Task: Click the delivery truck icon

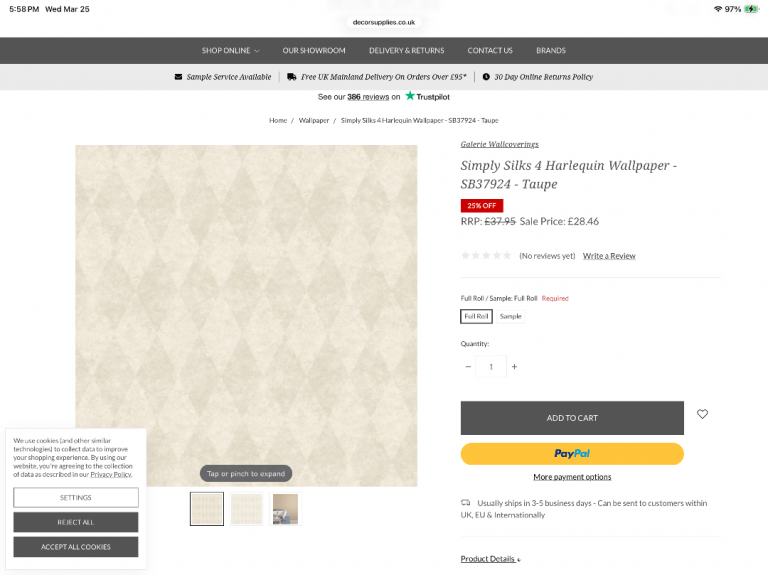Action: pos(291,77)
